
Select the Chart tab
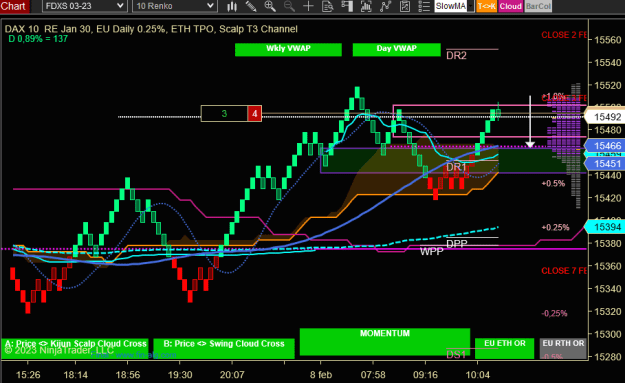pyautogui.click(x=14, y=6)
